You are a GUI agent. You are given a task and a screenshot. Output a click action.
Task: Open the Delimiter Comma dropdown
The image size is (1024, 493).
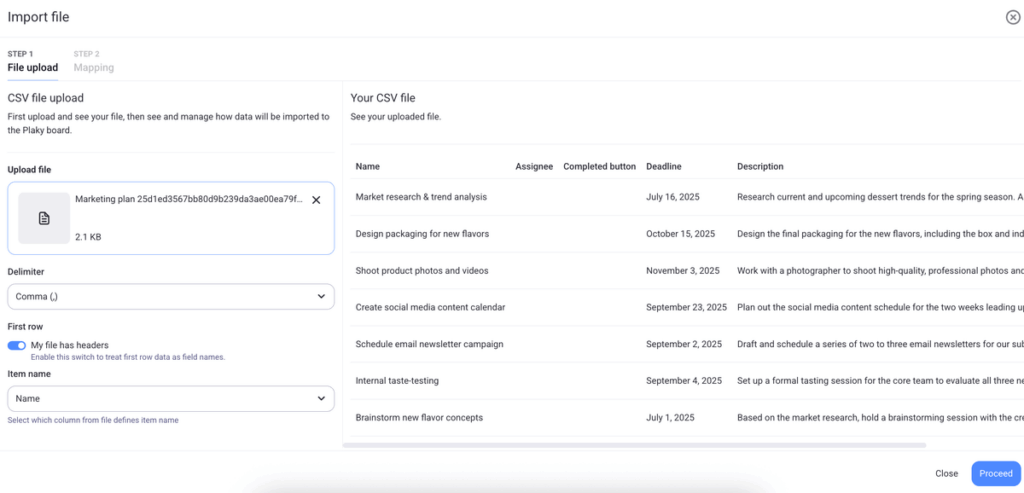pyautogui.click(x=171, y=296)
